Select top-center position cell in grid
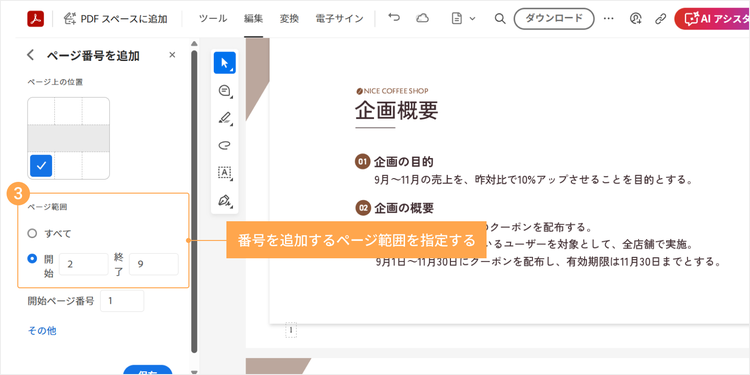The image size is (750, 375). pyautogui.click(x=68, y=111)
